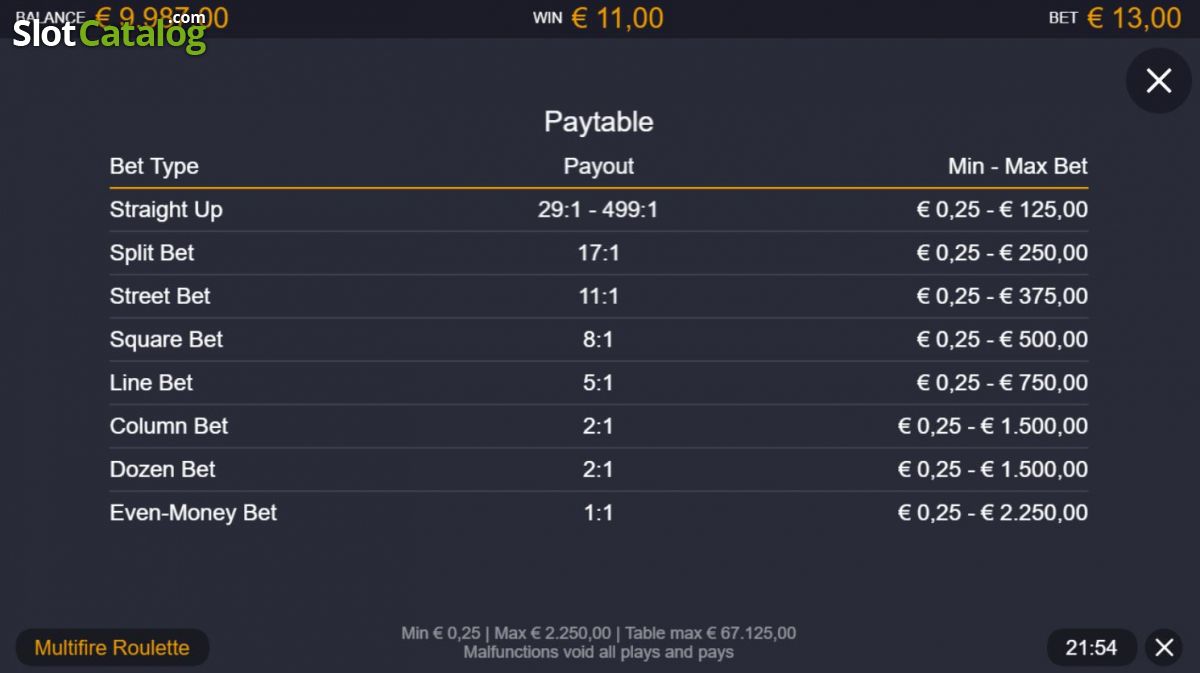This screenshot has width=1200, height=673.
Task: Click the Bet Type column header
Action: [x=154, y=166]
